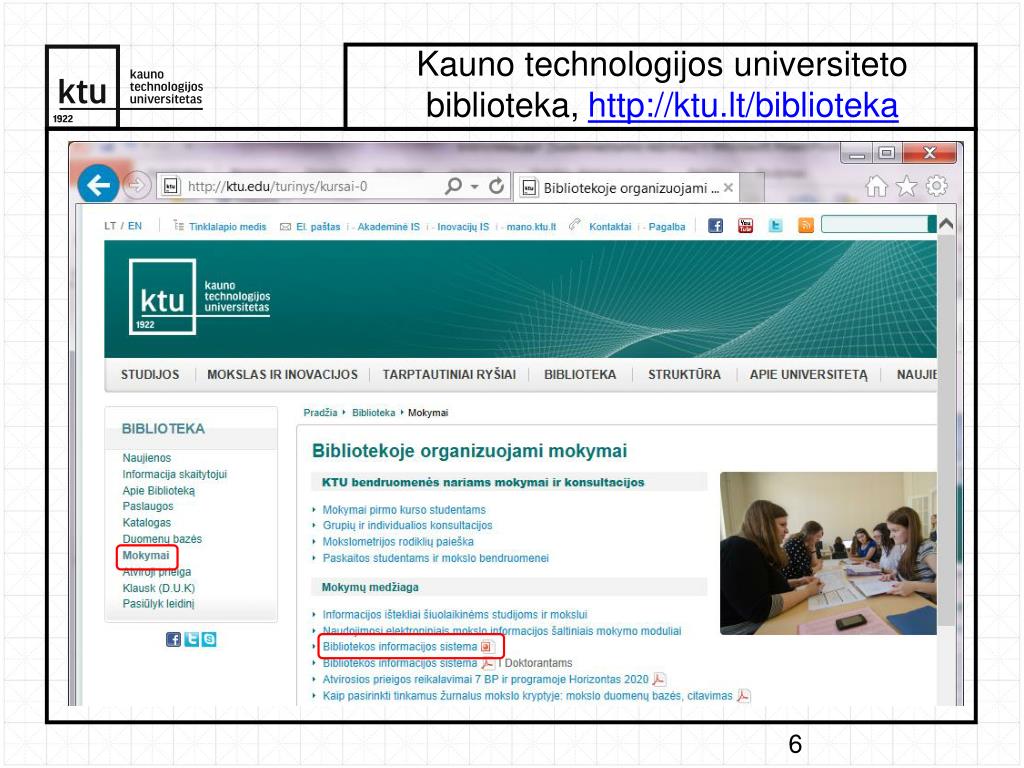Close the Bibliotekoje organizuojami tab
Screen dimensions: 1024x768
point(728,188)
